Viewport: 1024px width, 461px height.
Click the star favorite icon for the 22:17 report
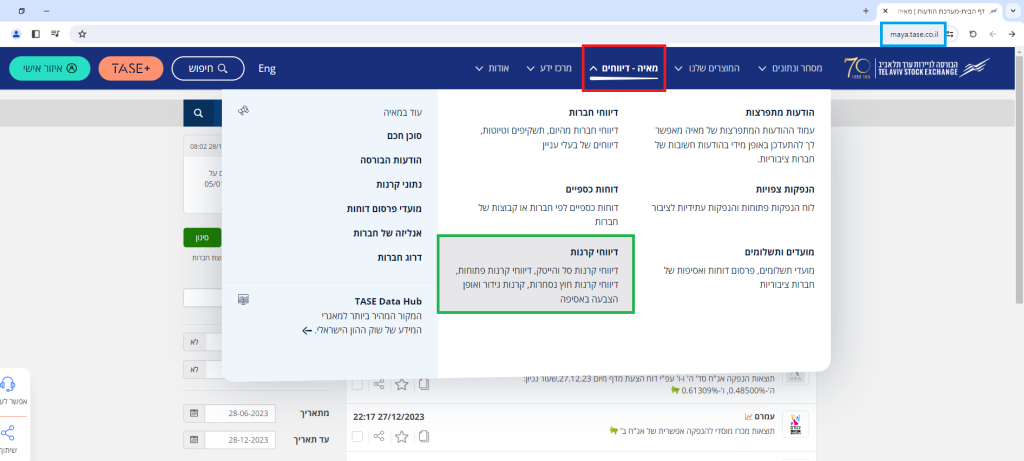coord(402,436)
